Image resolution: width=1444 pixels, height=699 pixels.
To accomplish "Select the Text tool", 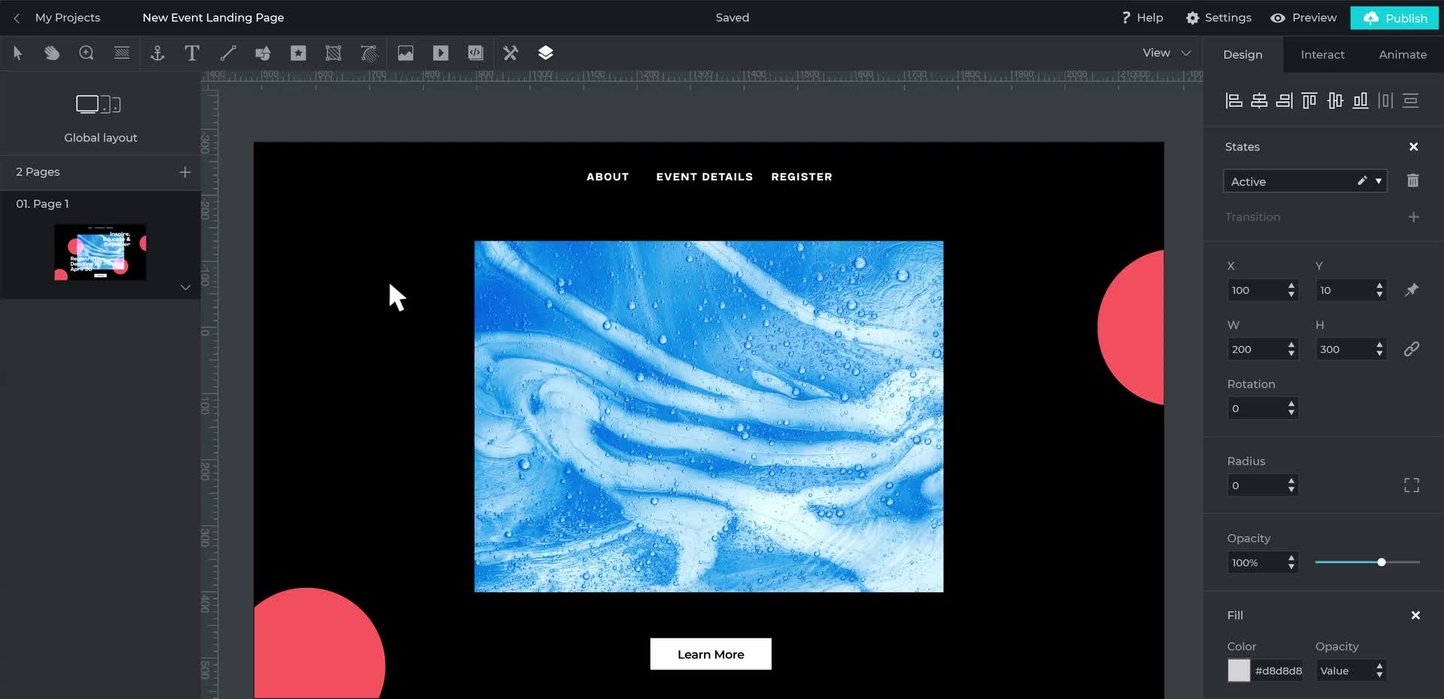I will (x=192, y=52).
